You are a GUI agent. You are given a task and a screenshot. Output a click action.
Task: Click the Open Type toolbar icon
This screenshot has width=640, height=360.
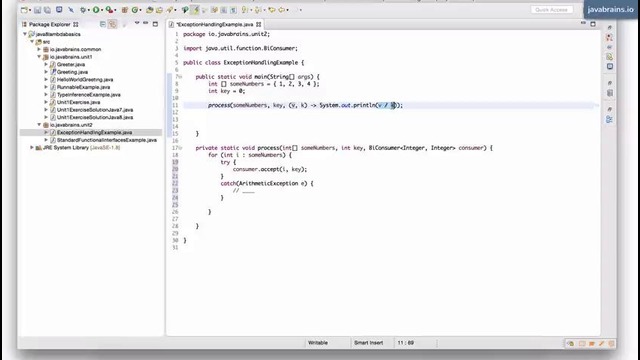[149, 10]
